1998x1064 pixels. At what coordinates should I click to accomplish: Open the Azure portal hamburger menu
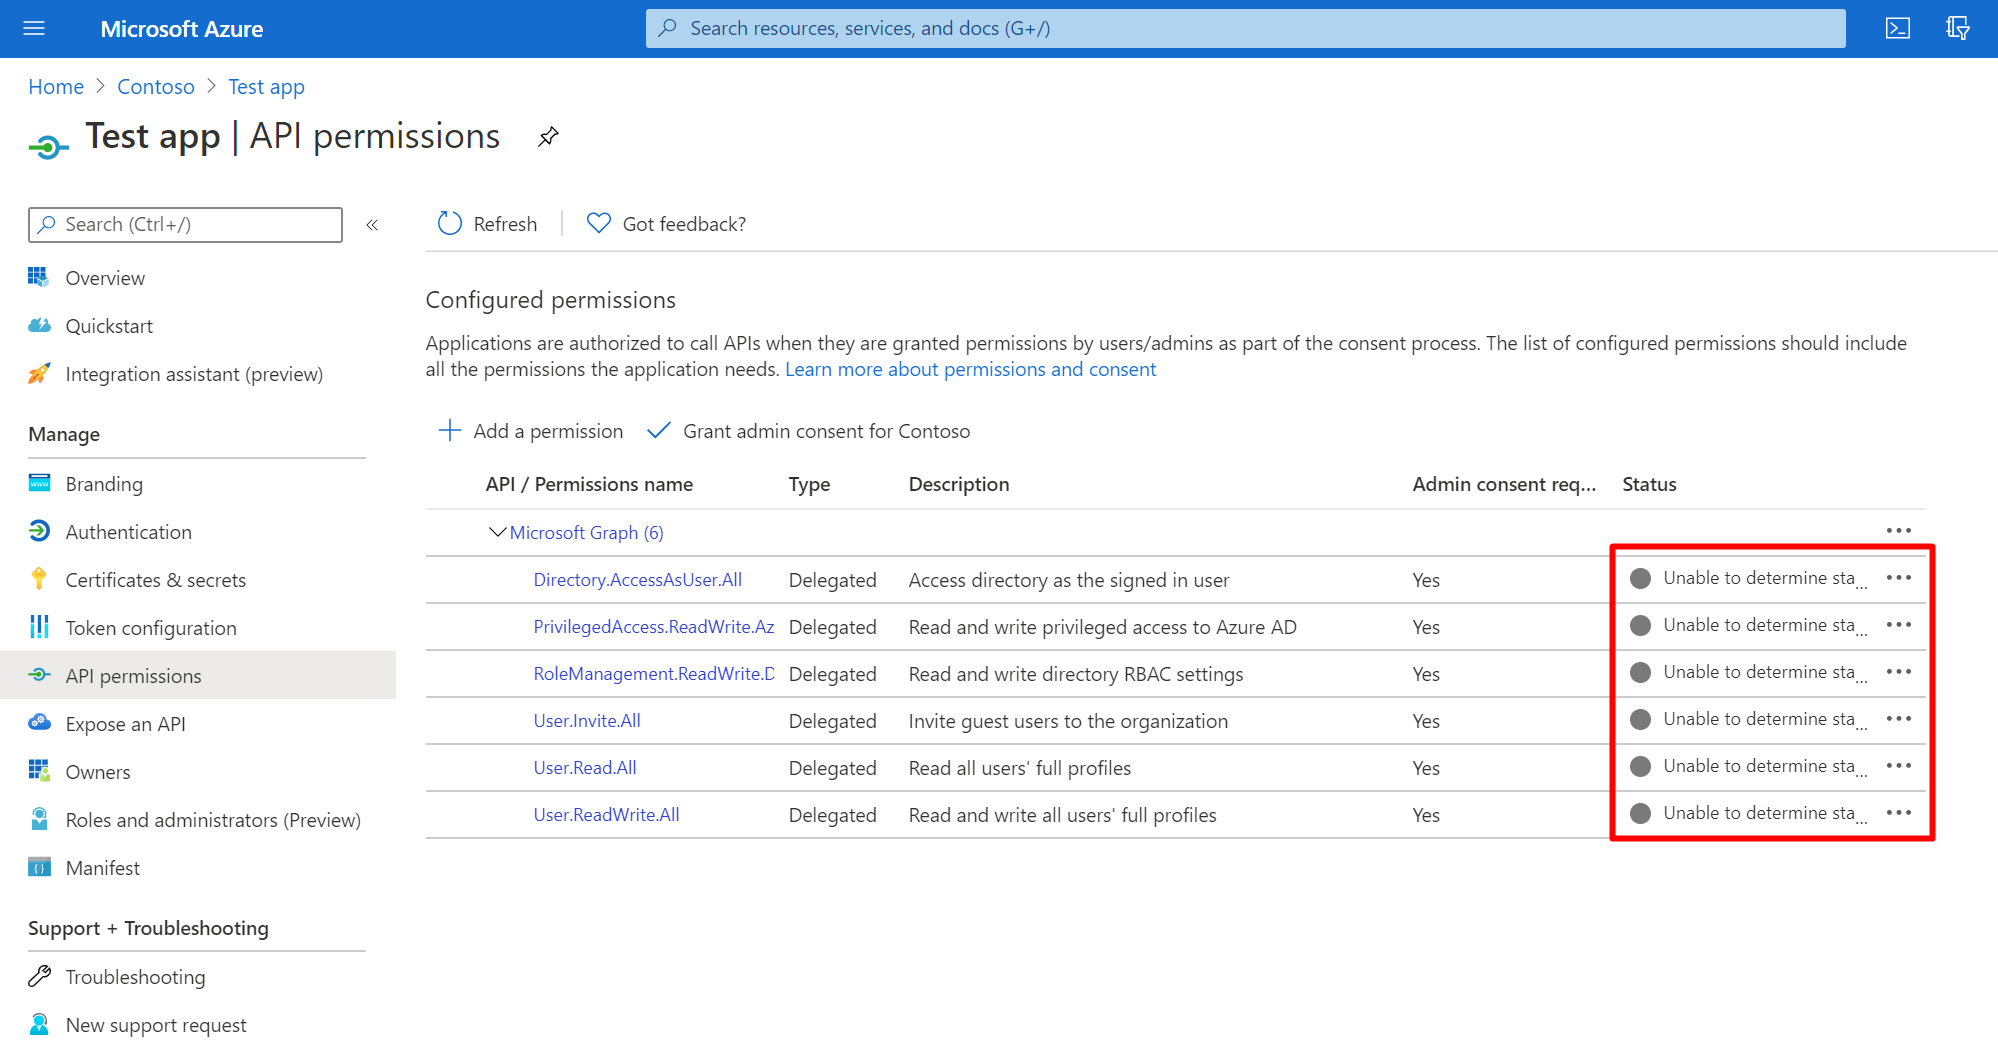pos(34,28)
